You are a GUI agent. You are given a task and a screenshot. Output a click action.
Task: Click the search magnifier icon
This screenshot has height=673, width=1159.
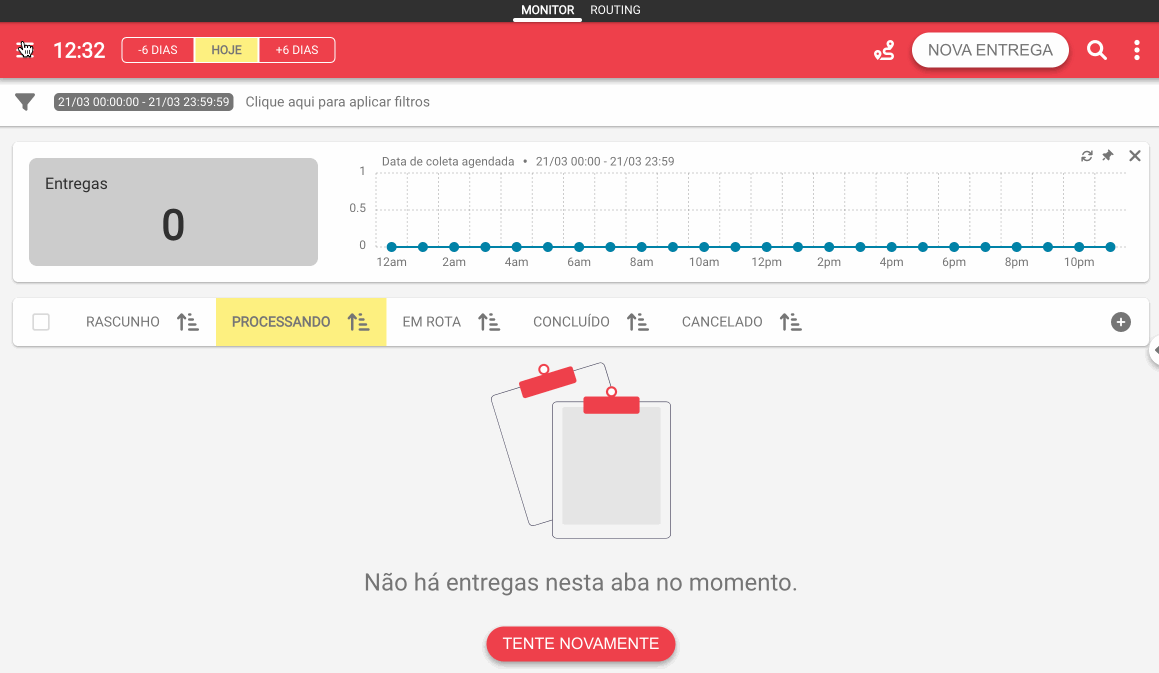[1097, 50]
